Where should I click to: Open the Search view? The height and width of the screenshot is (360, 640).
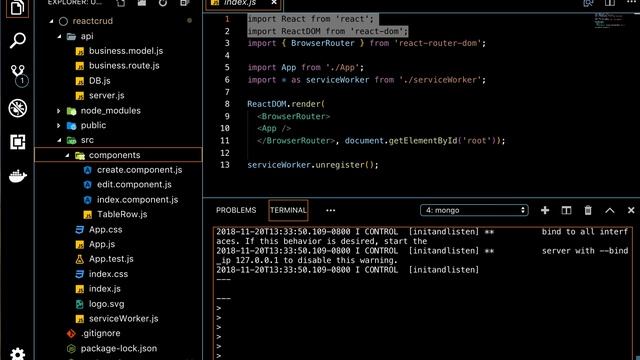click(x=17, y=40)
